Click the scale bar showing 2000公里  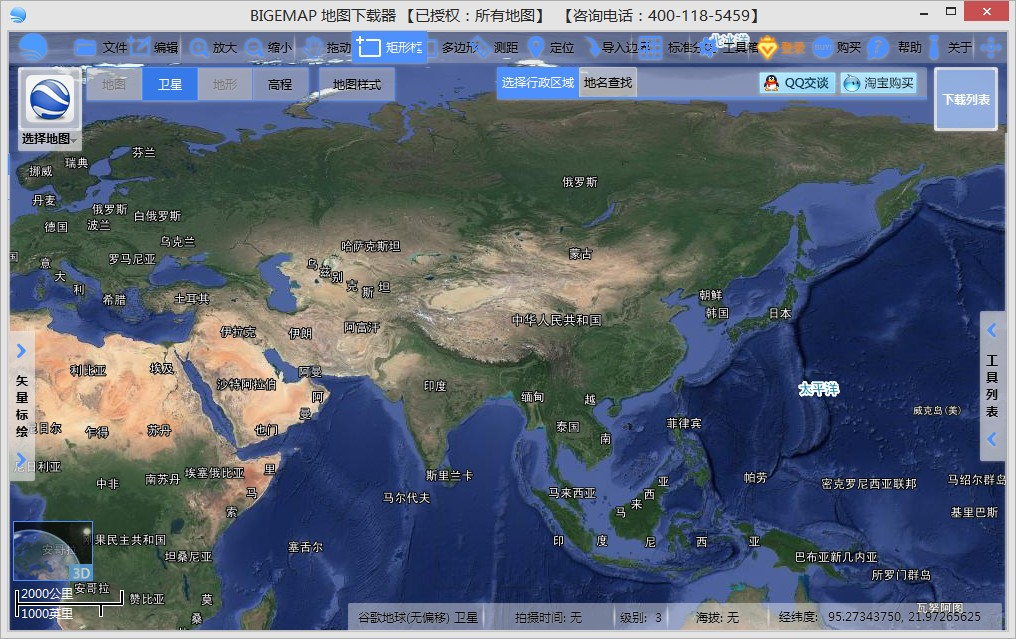[x=69, y=603]
